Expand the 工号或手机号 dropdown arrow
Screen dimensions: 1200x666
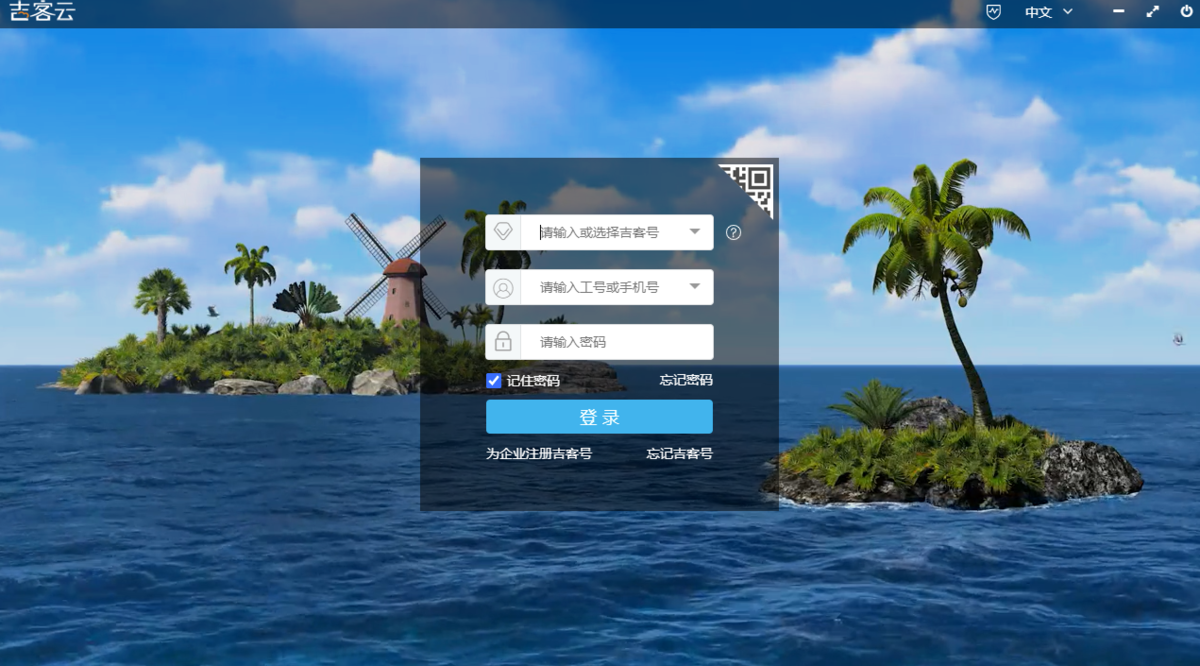[695, 287]
